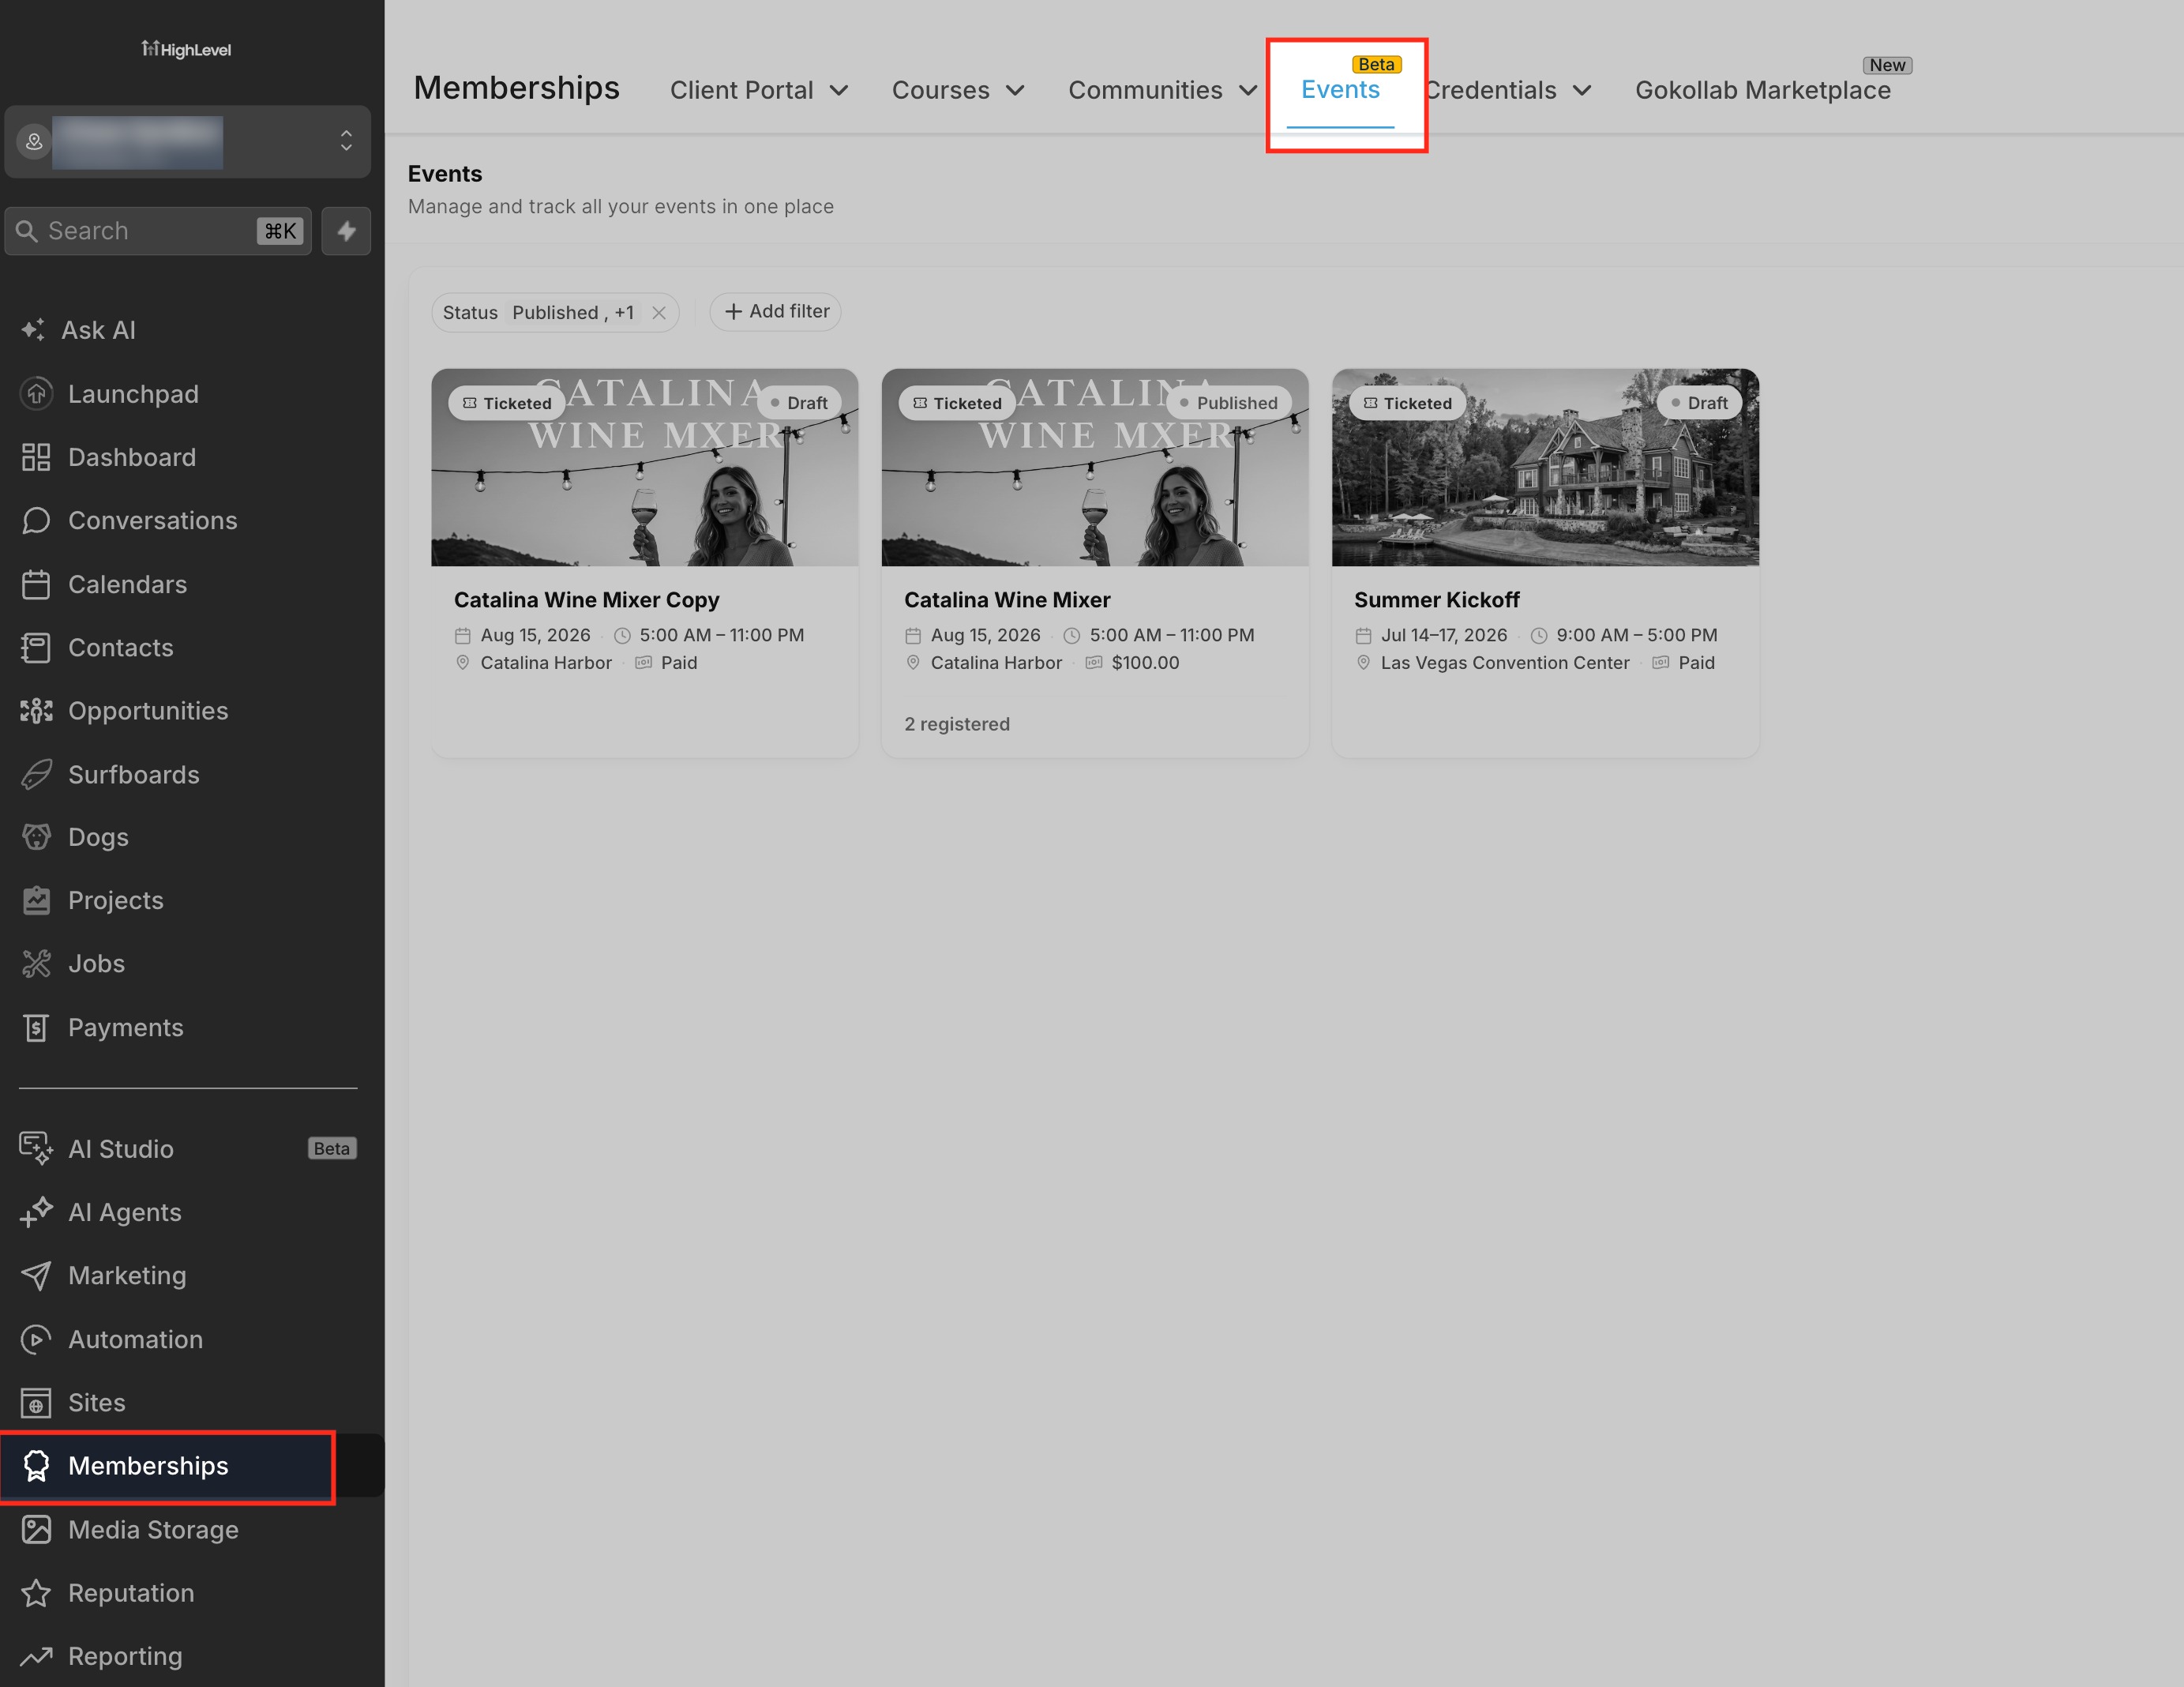Click the Launchpad icon in sidebar
2184x1687 pixels.
36,394
